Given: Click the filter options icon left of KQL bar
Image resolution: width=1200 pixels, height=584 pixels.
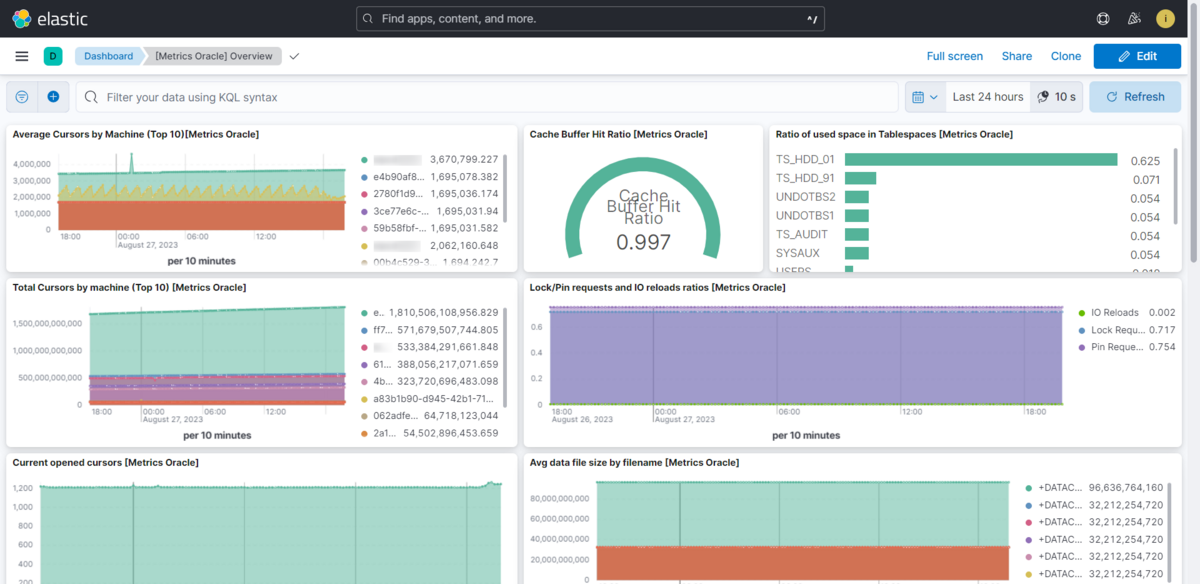Looking at the screenshot, I should tap(21, 96).
